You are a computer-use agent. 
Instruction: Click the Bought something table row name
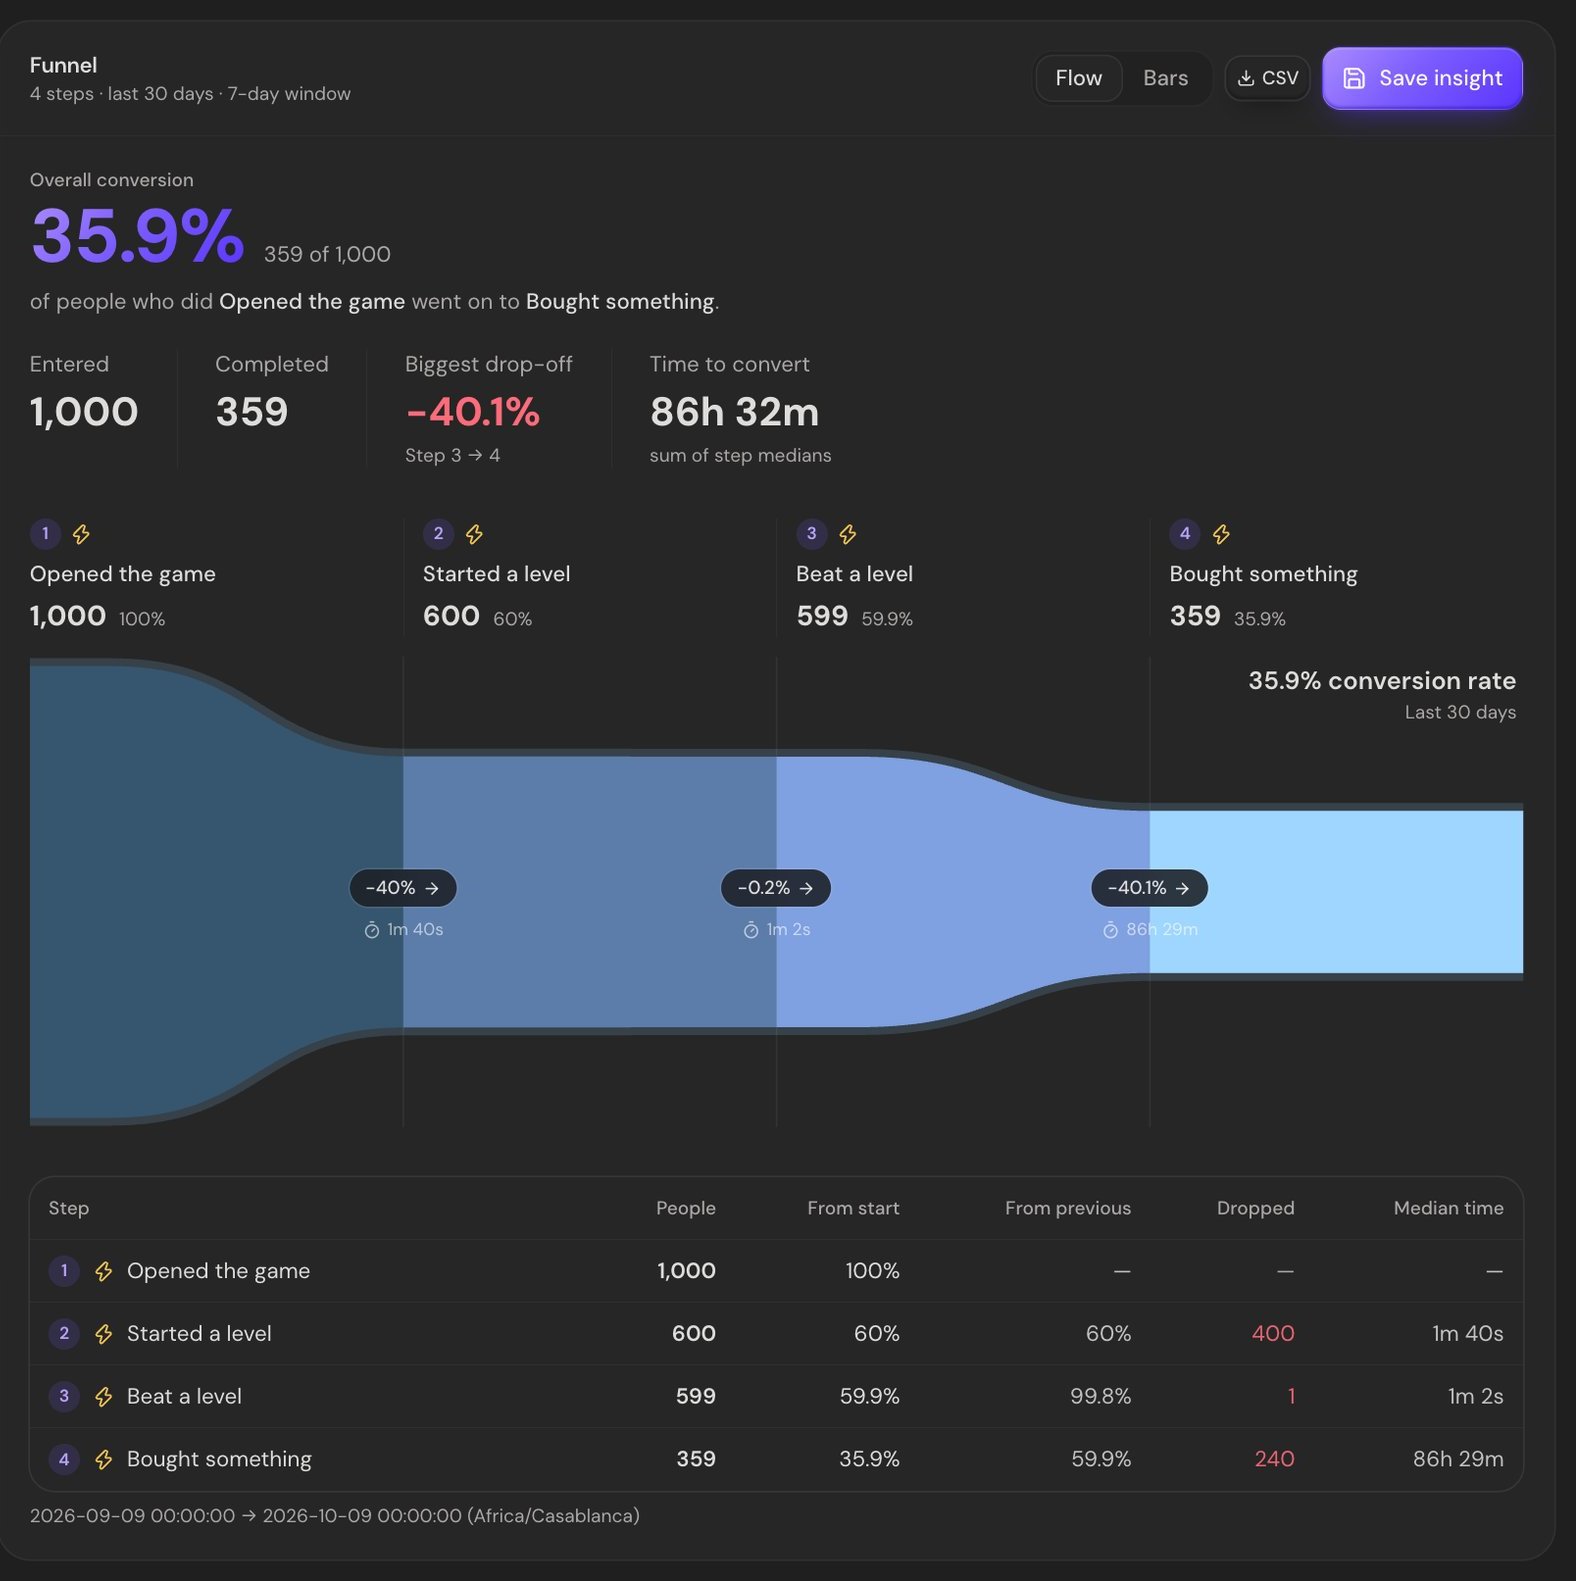click(219, 1460)
